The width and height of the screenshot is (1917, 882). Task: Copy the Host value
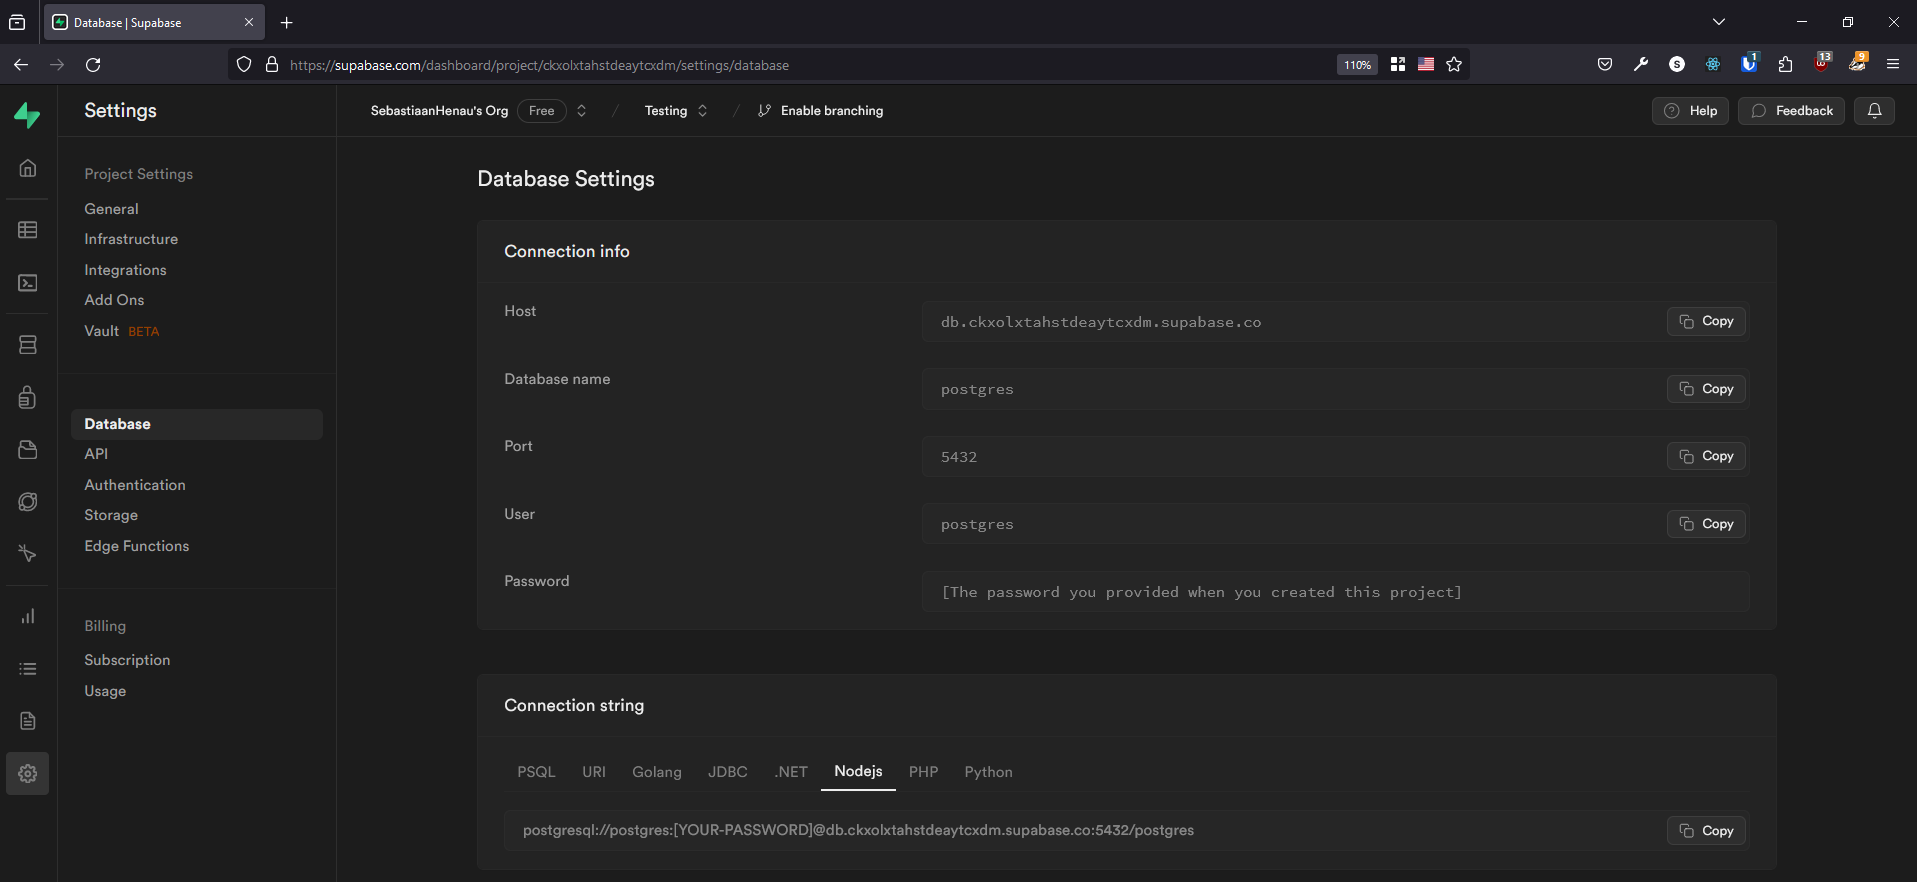(x=1706, y=321)
